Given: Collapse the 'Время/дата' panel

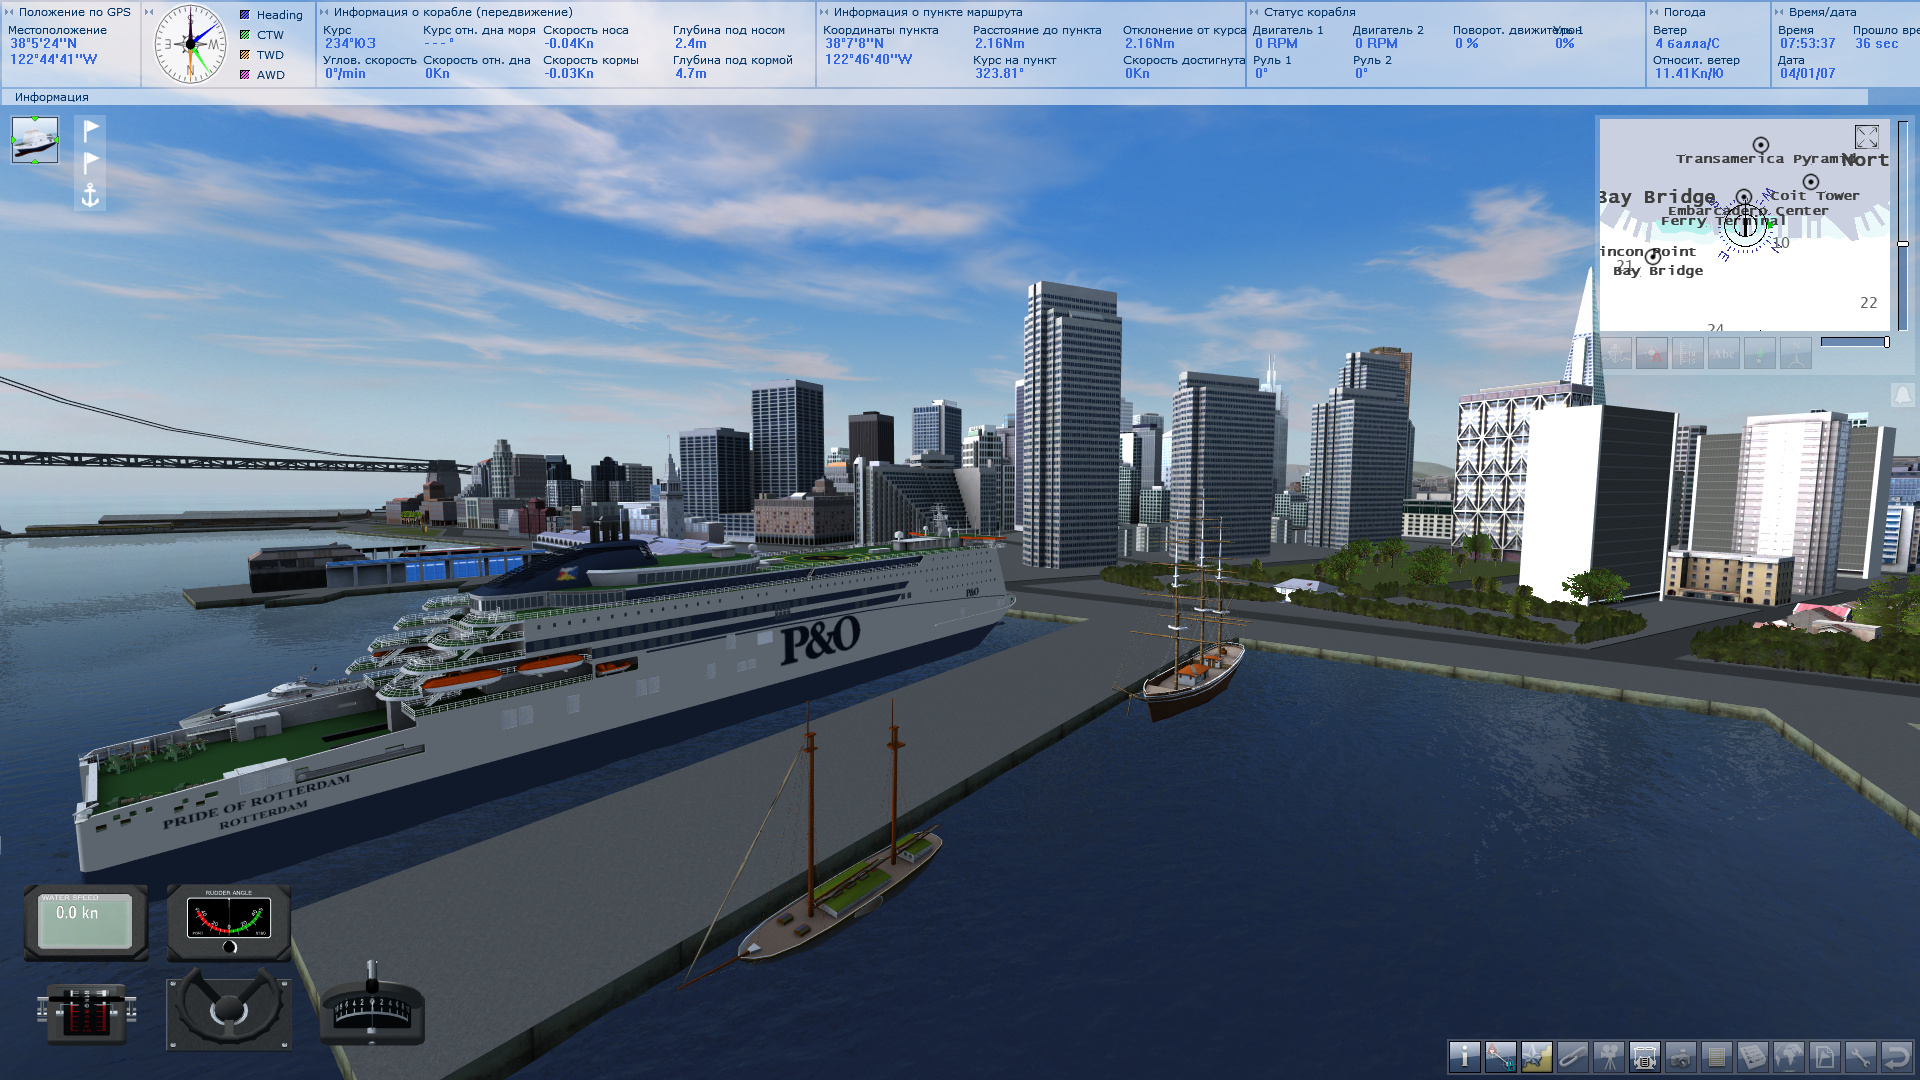Looking at the screenshot, I should click(1779, 12).
